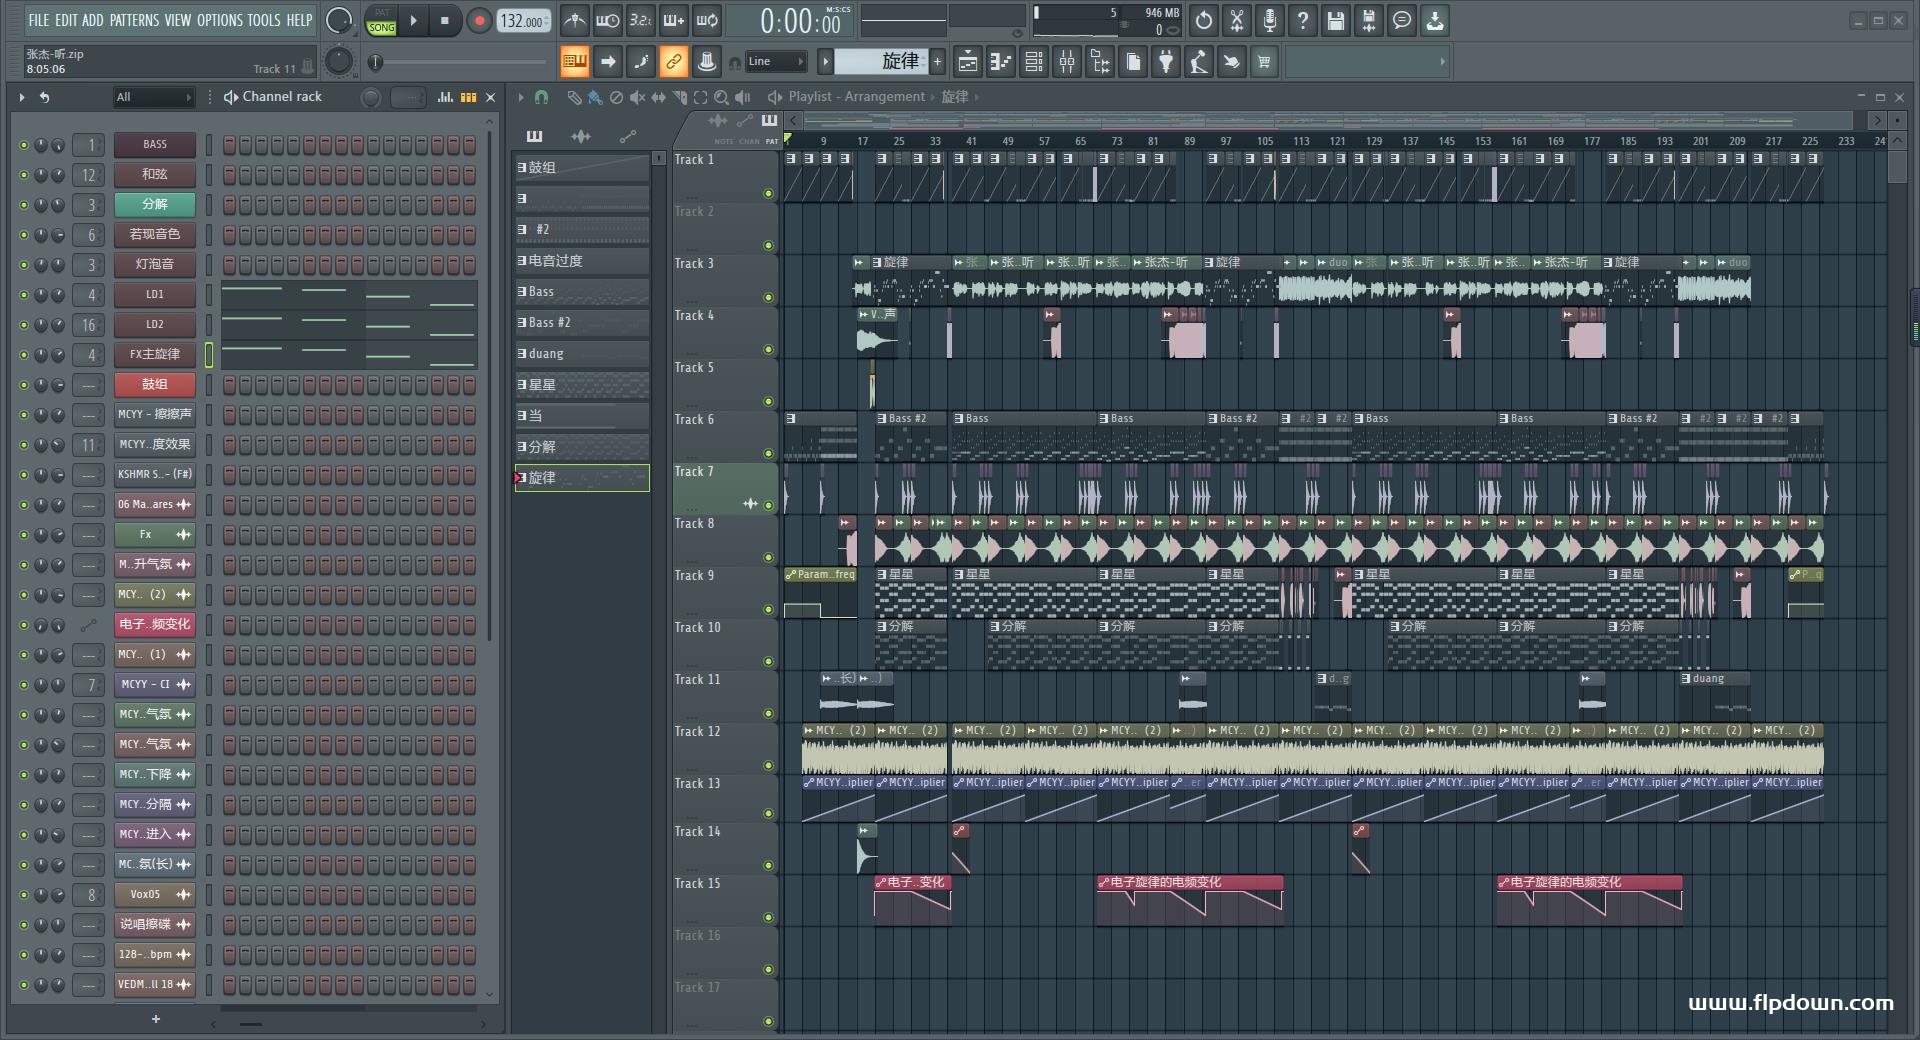The image size is (1920, 1040).
Task: Open the project info speech bubble
Action: (x=1402, y=20)
